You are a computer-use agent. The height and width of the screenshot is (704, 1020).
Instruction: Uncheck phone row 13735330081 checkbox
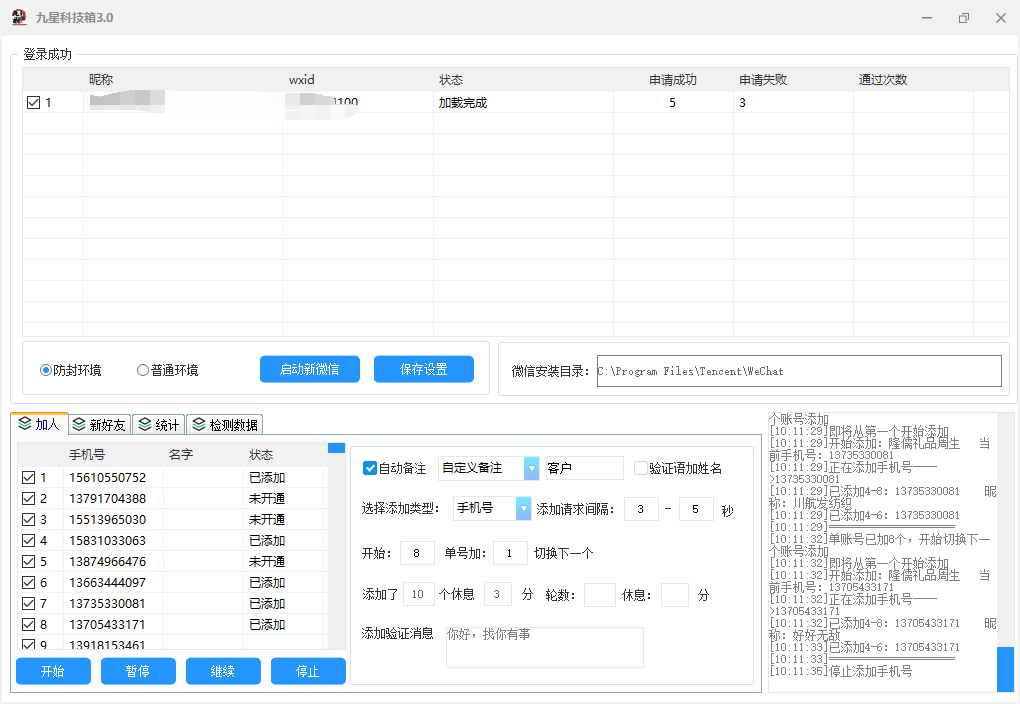tap(28, 603)
